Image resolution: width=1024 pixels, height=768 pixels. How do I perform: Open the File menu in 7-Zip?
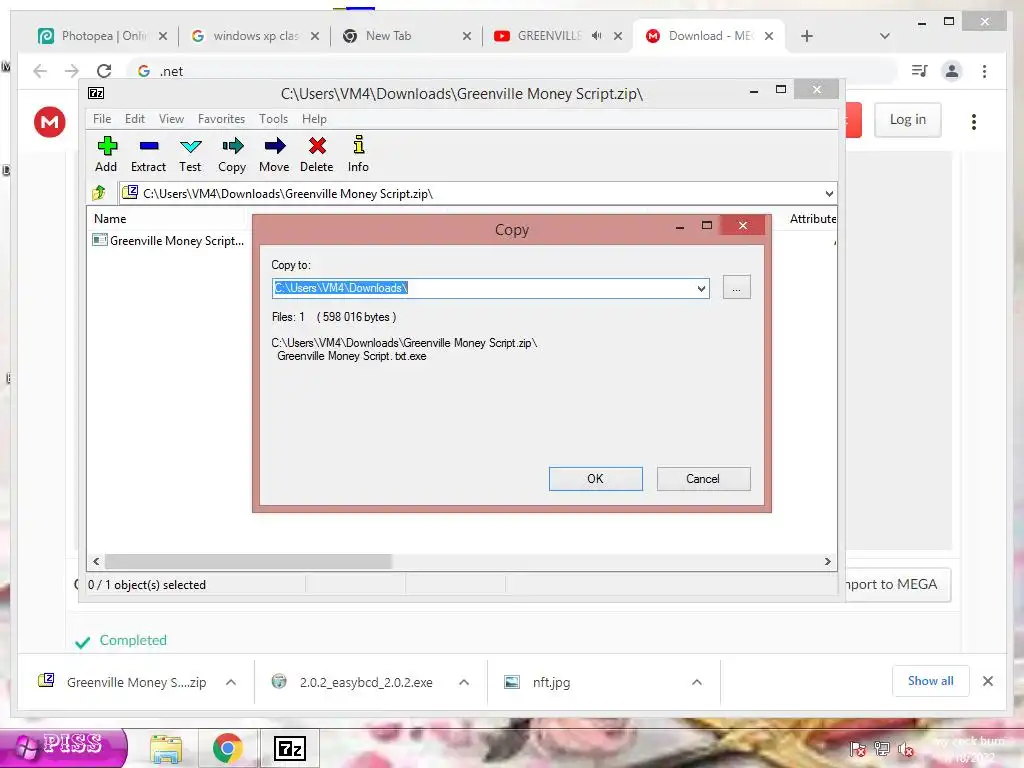pos(102,119)
